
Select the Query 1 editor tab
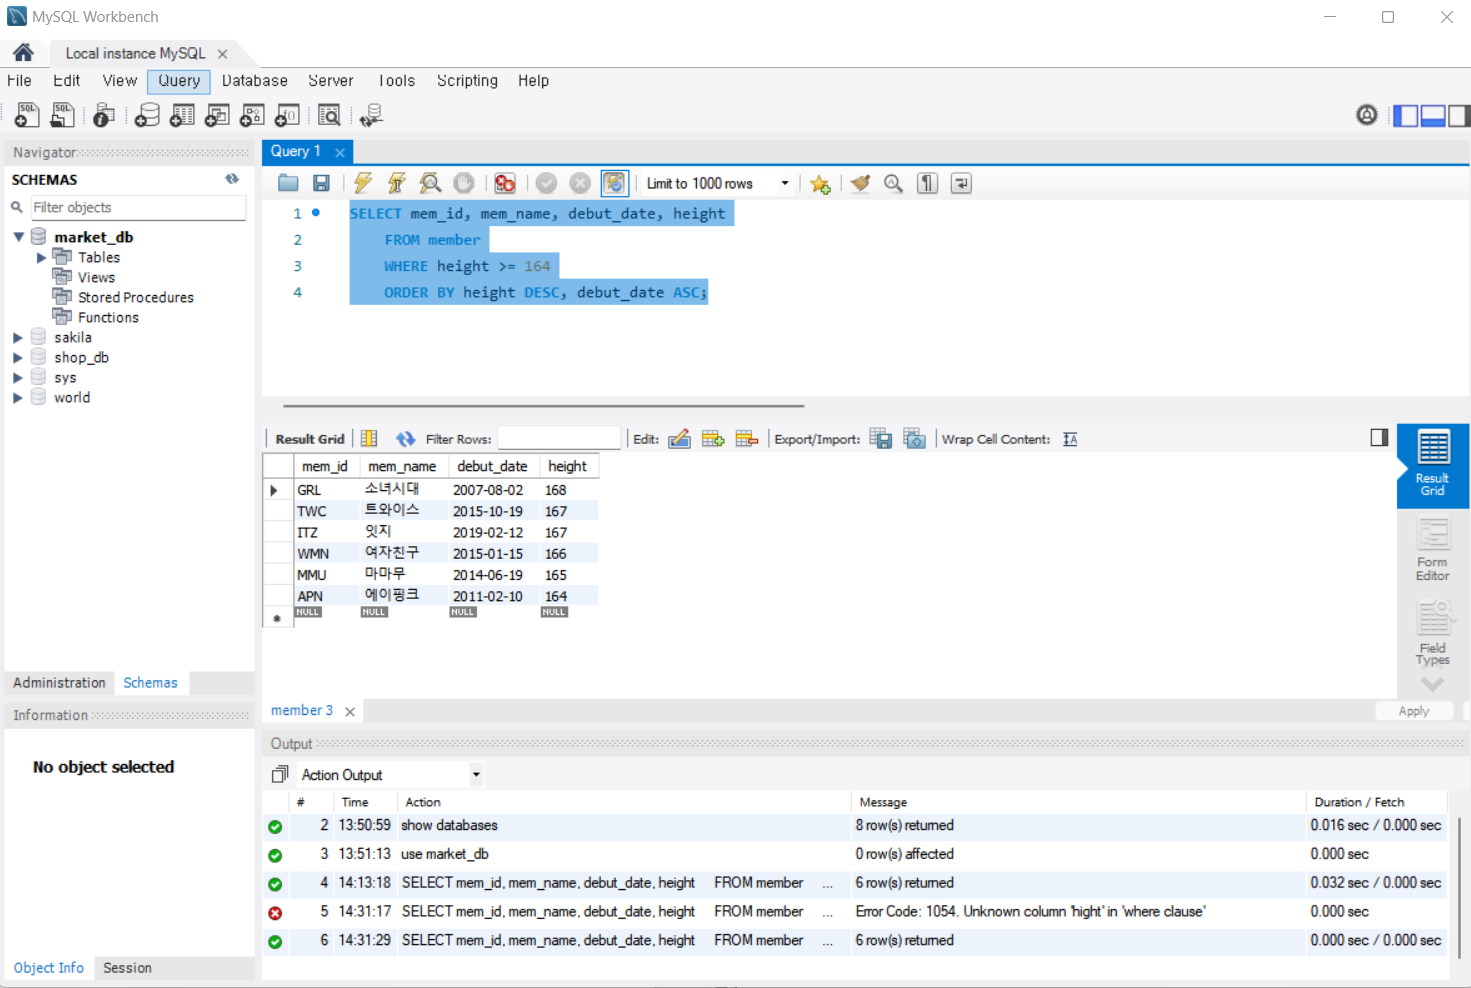pos(296,151)
